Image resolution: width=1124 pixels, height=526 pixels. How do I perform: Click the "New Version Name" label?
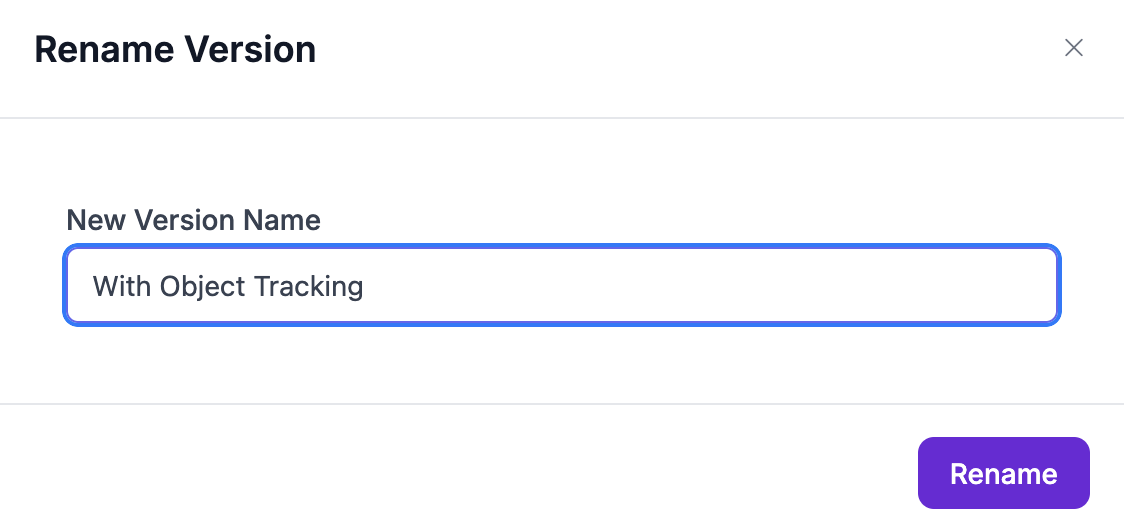[x=193, y=220]
